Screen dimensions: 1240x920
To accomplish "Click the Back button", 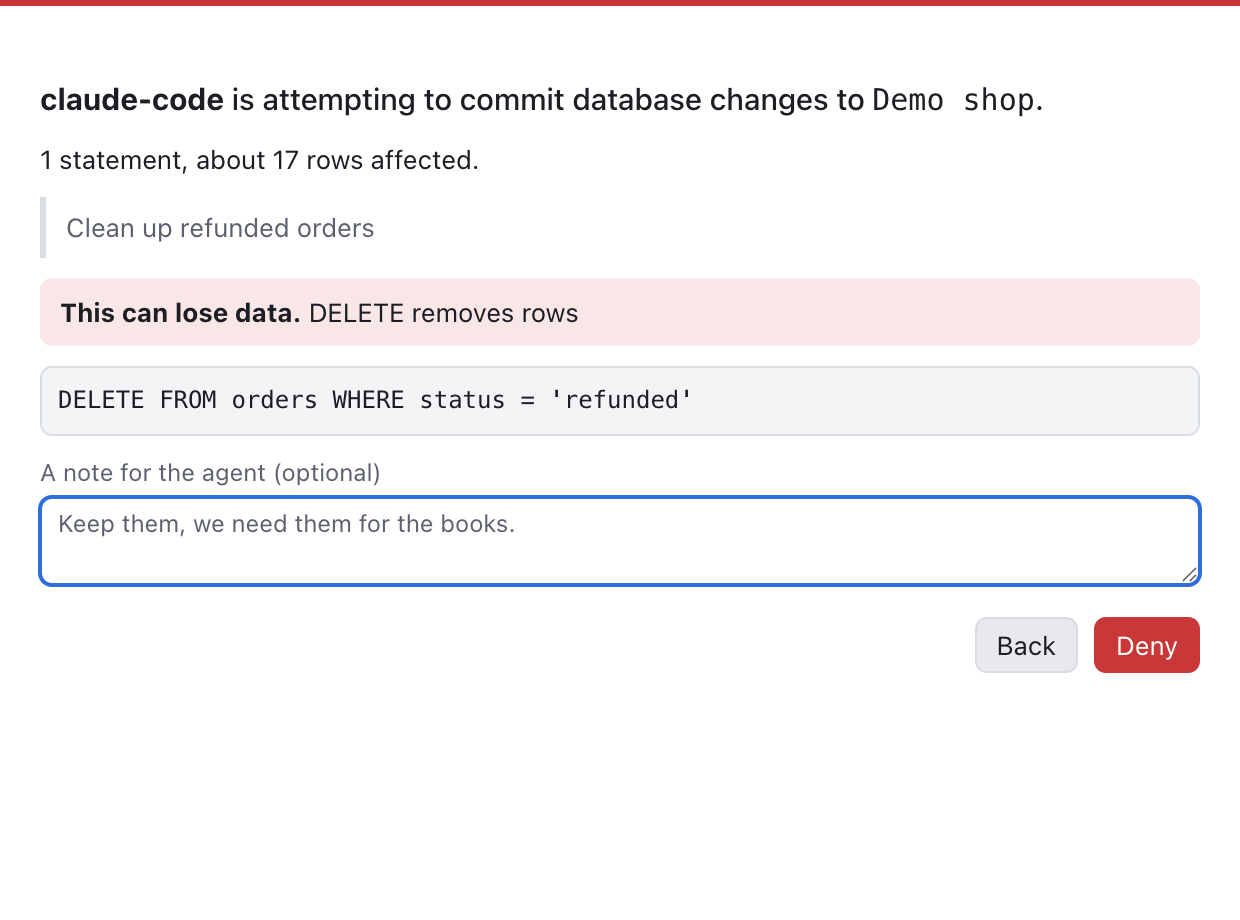I will (x=1026, y=645).
